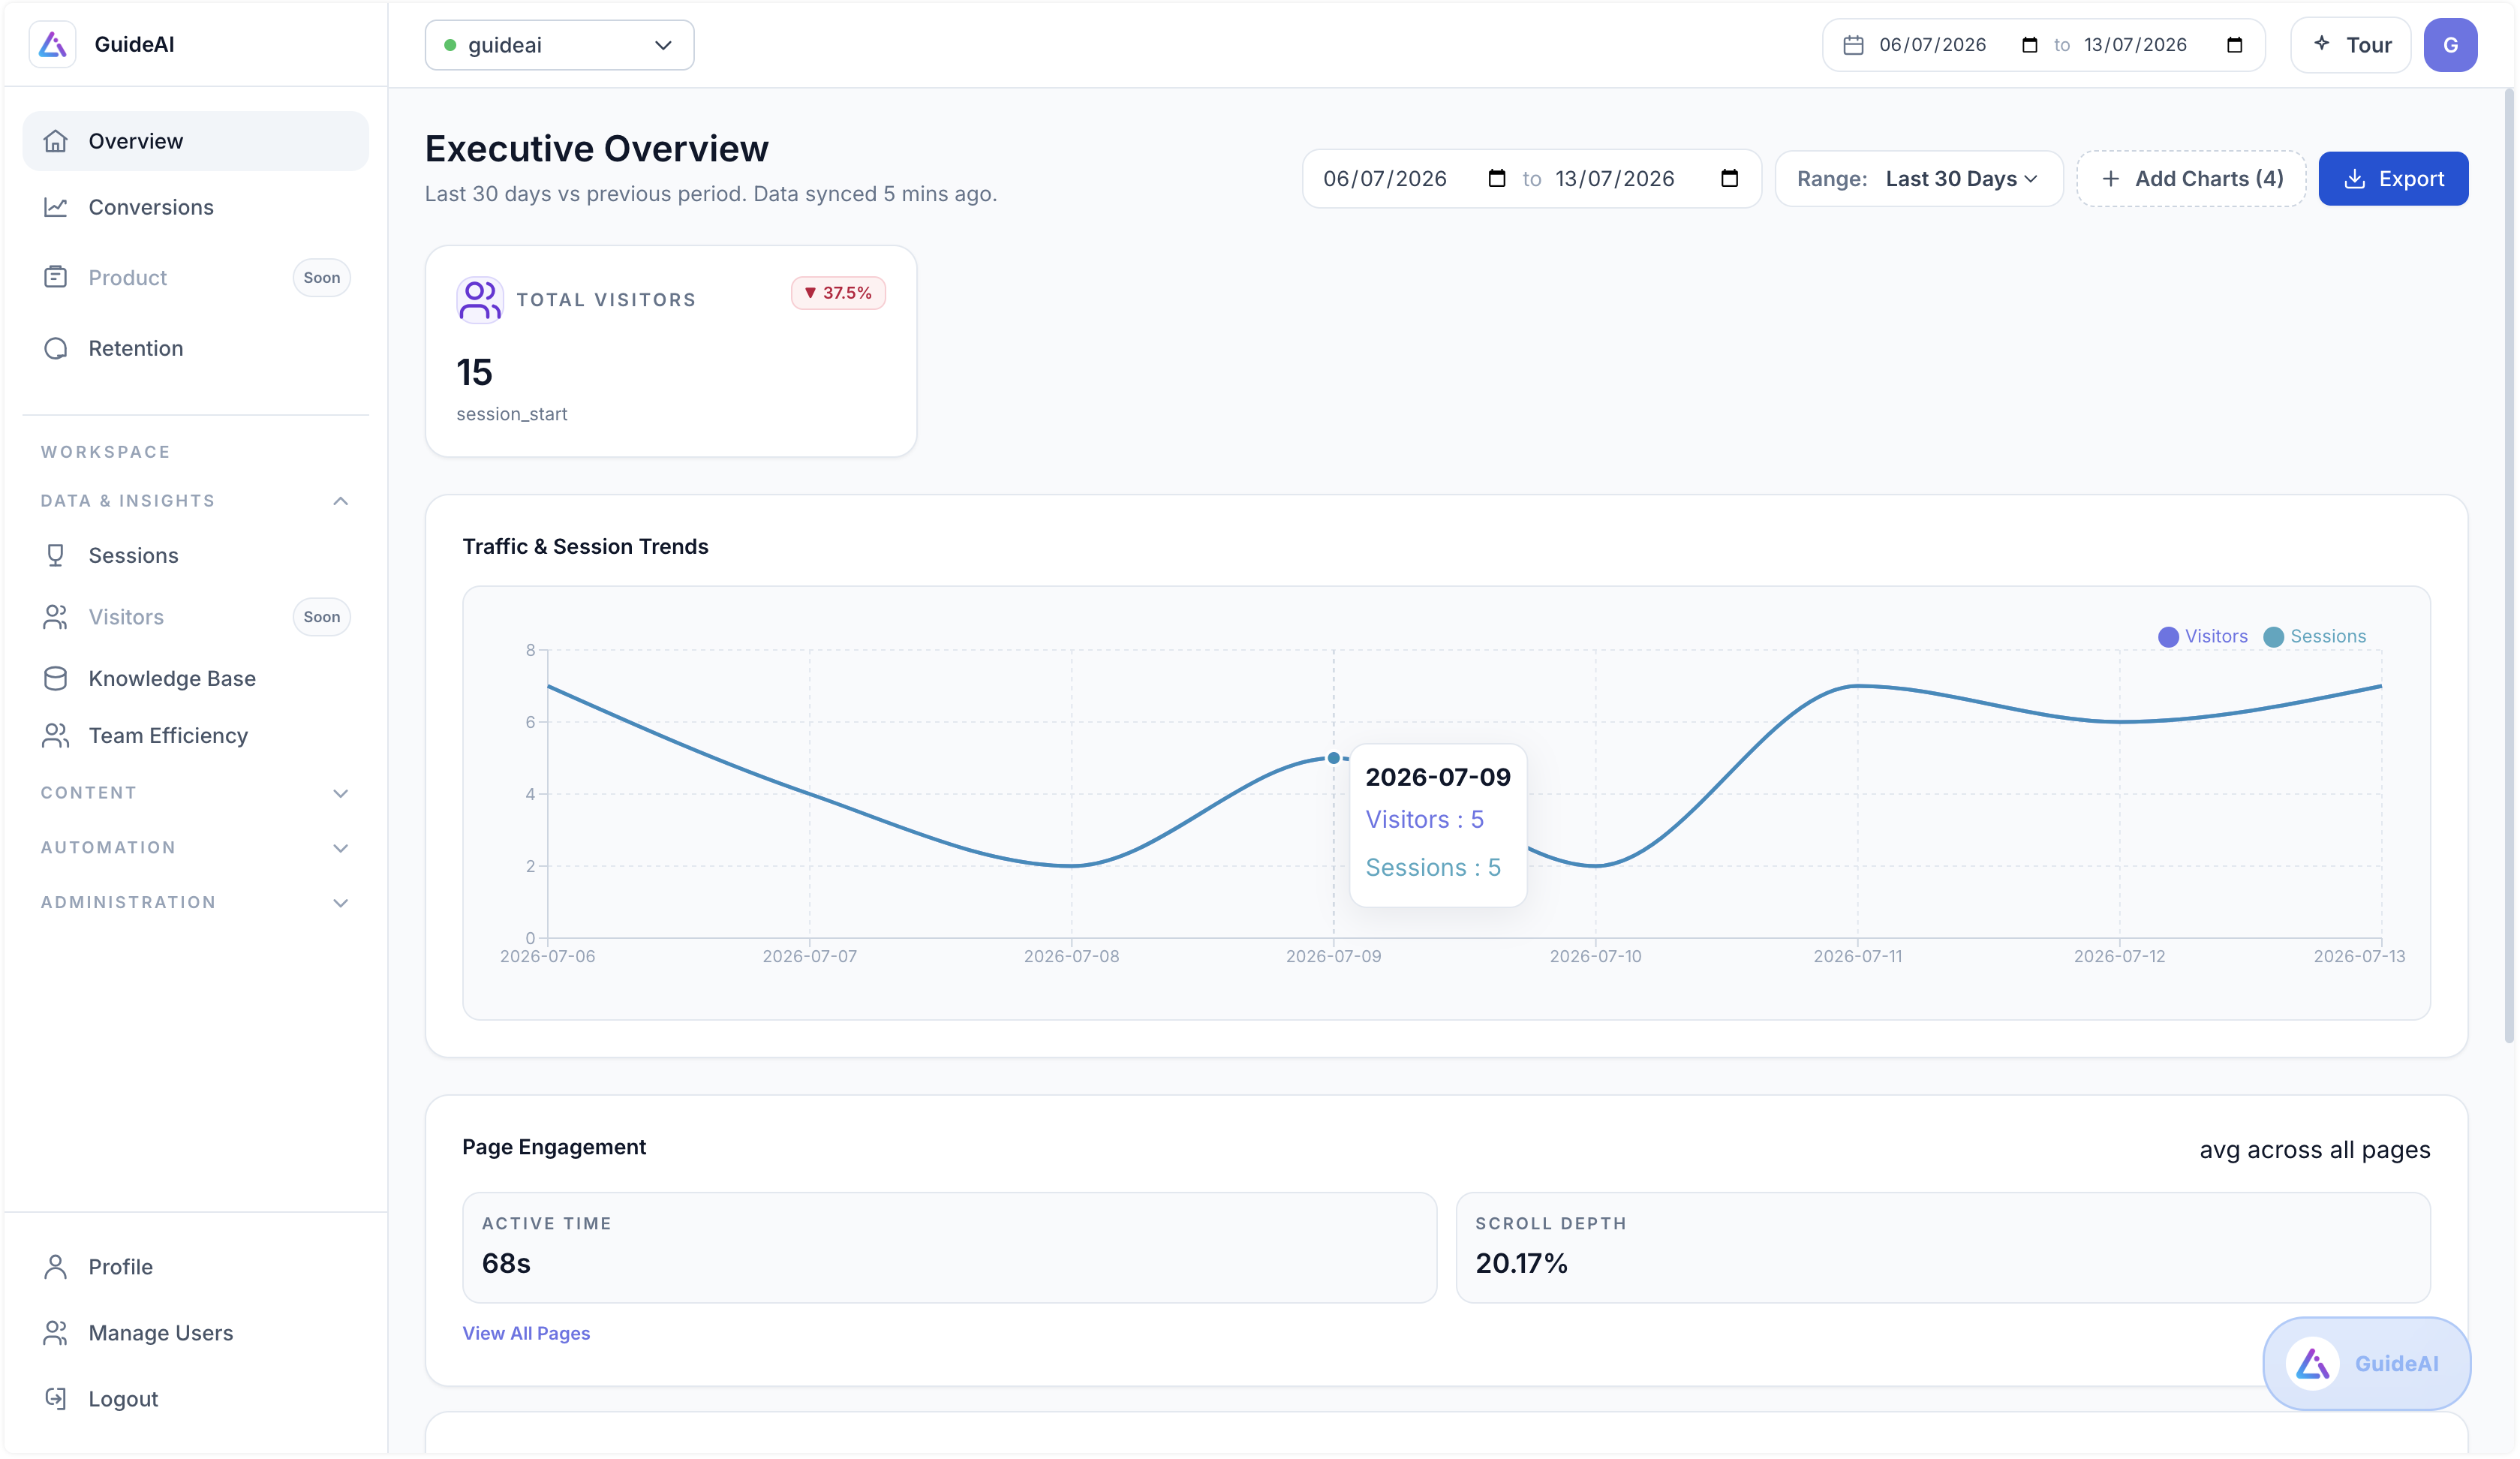Click the Product box icon
The height and width of the screenshot is (1459, 2520).
pos(56,277)
